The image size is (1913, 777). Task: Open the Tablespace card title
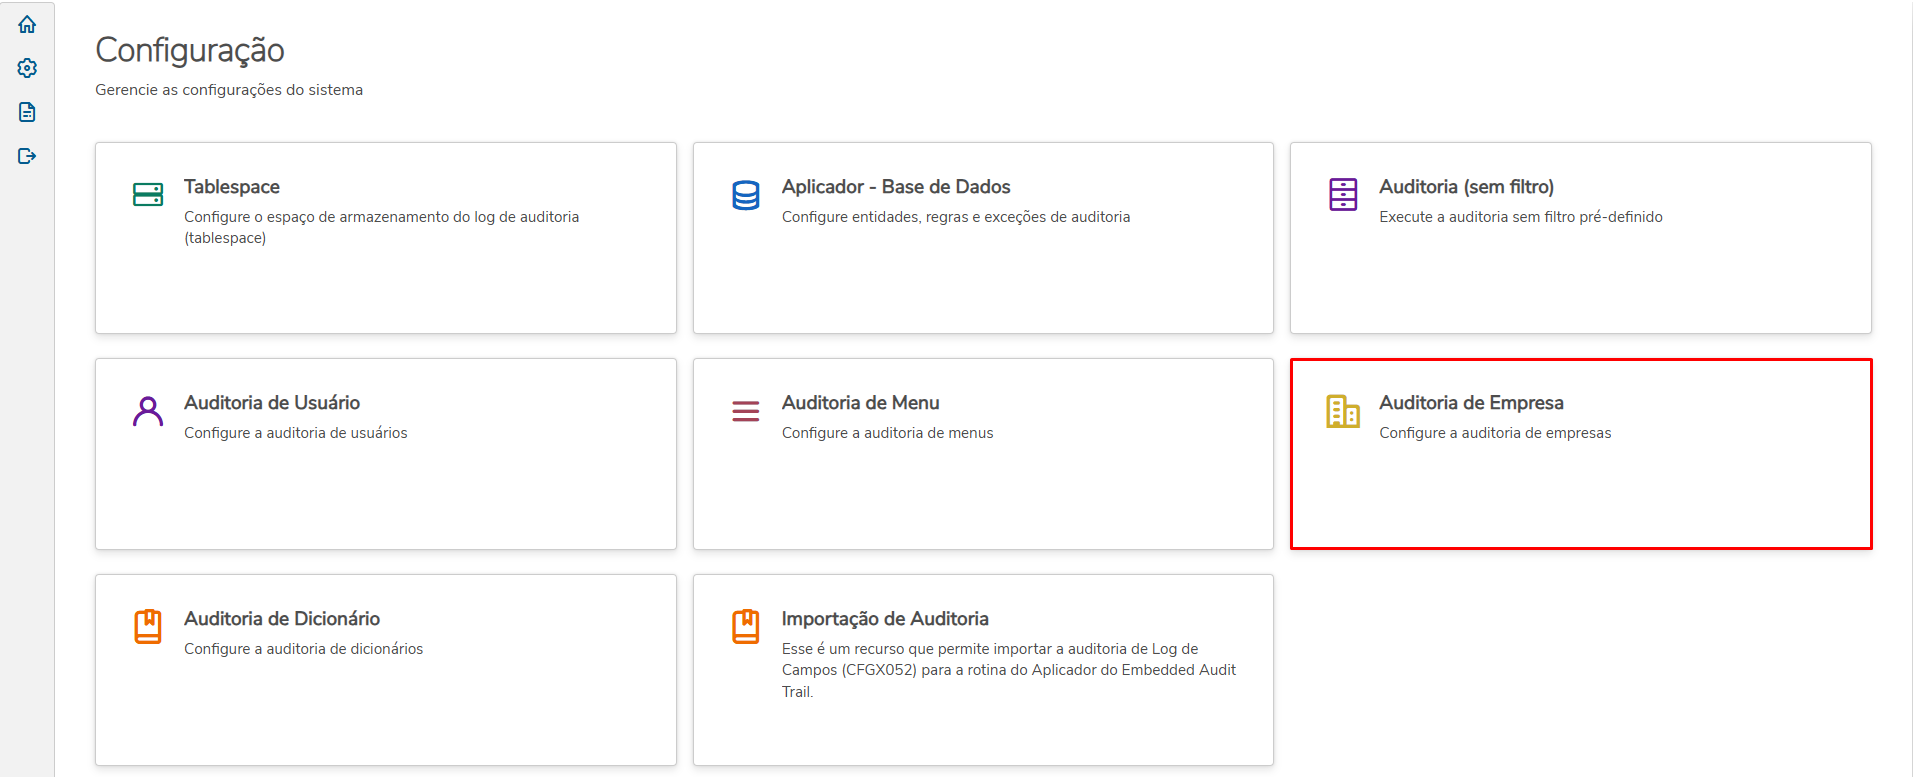[x=232, y=187]
